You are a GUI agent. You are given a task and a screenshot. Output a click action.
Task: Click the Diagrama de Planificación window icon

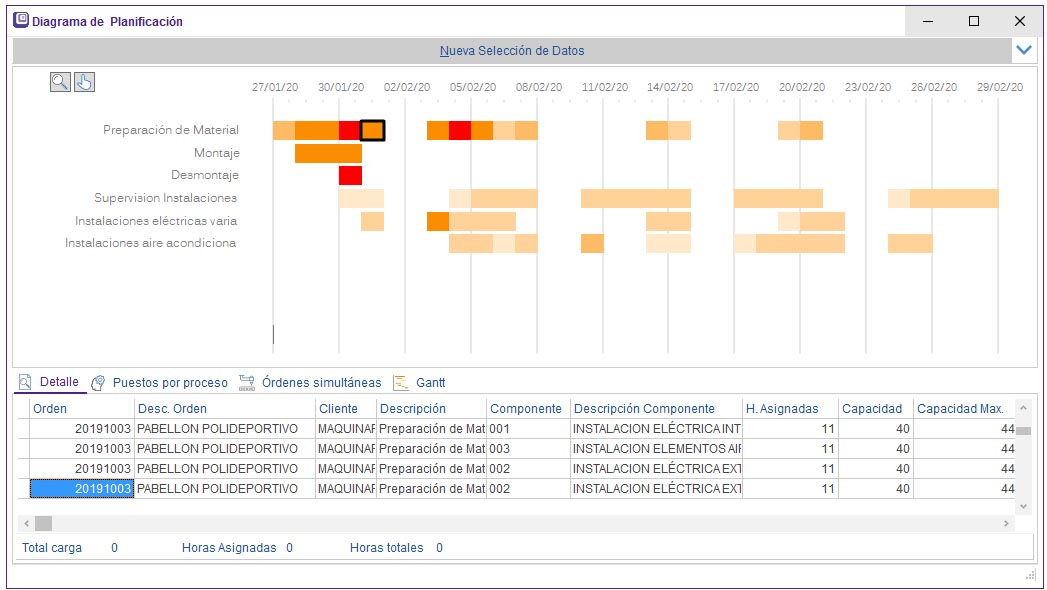(x=20, y=21)
